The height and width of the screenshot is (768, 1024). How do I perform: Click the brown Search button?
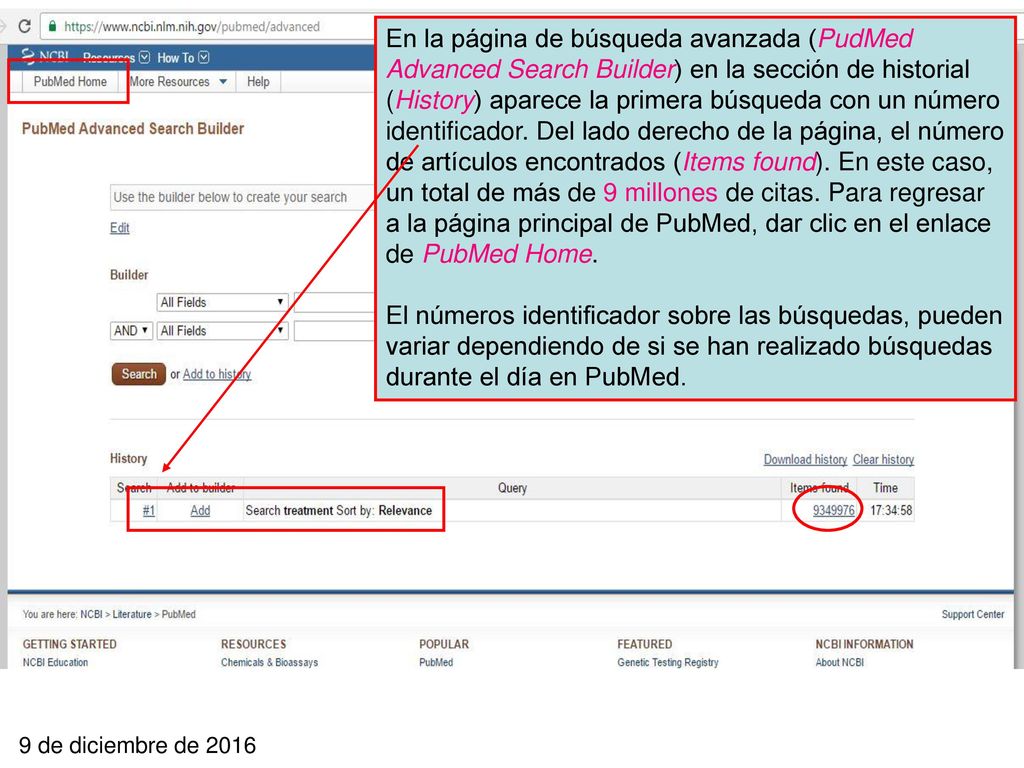point(138,374)
